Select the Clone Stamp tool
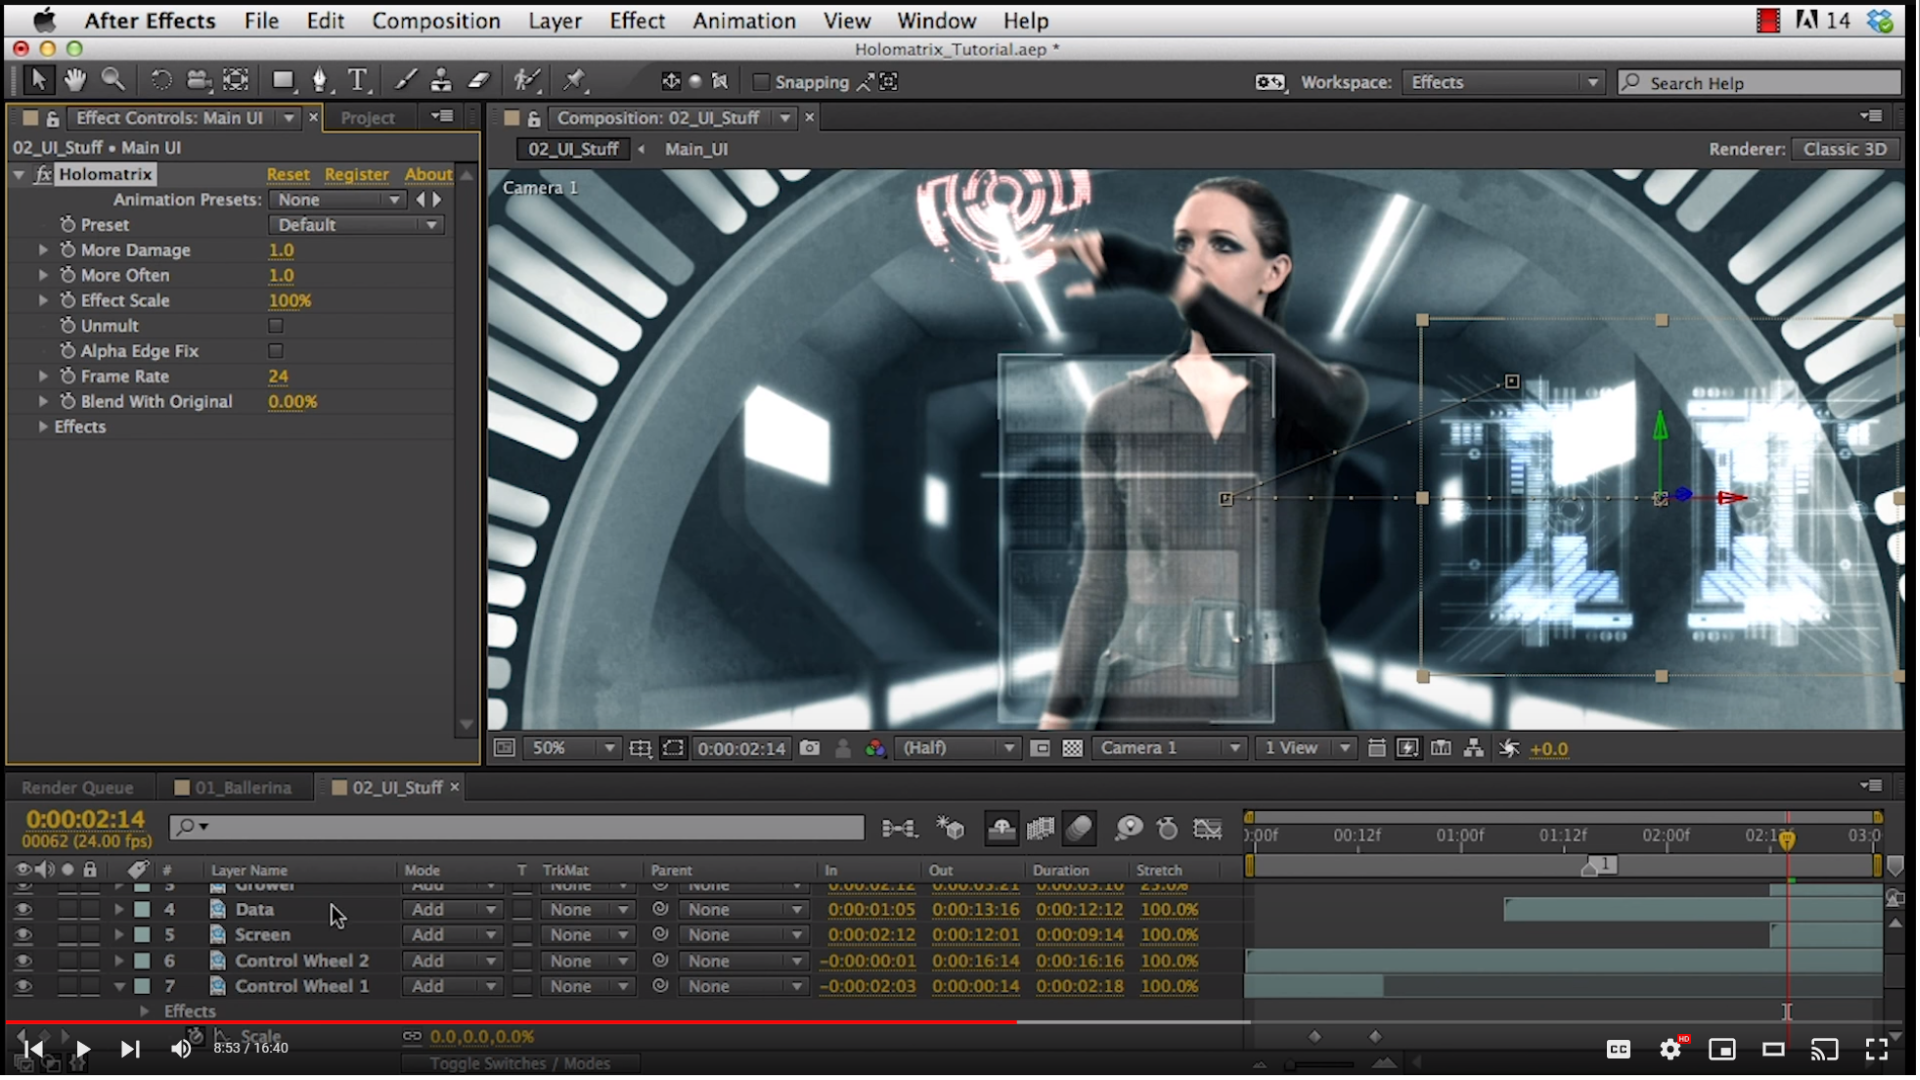Image resolution: width=1920 pixels, height=1080 pixels. (441, 80)
